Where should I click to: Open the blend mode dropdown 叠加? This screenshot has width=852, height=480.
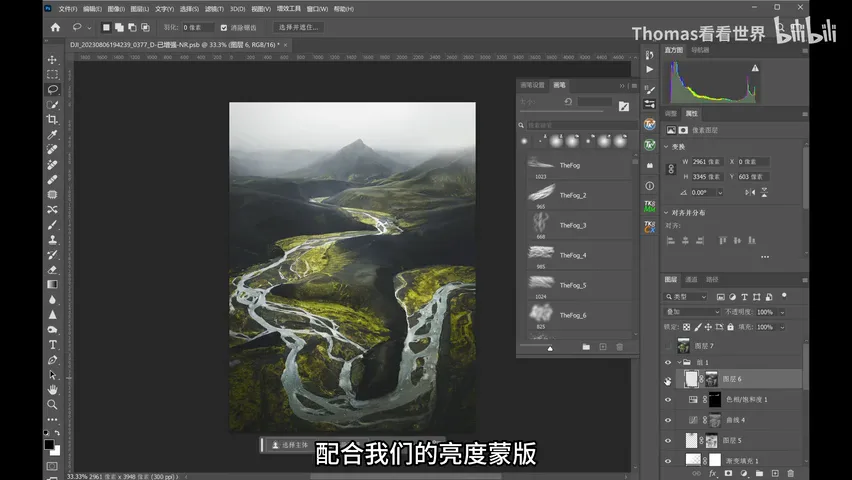(692, 312)
